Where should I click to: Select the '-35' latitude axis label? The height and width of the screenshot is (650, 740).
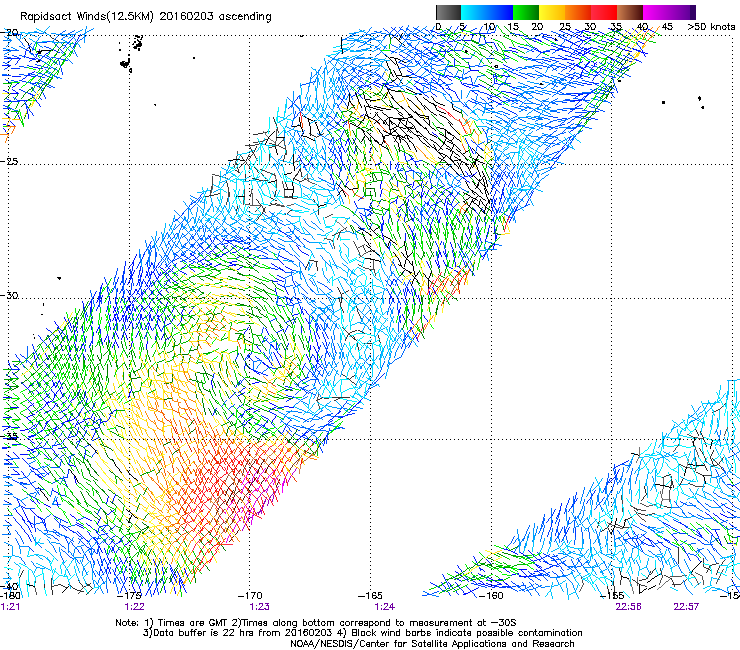pyautogui.click(x=9, y=437)
